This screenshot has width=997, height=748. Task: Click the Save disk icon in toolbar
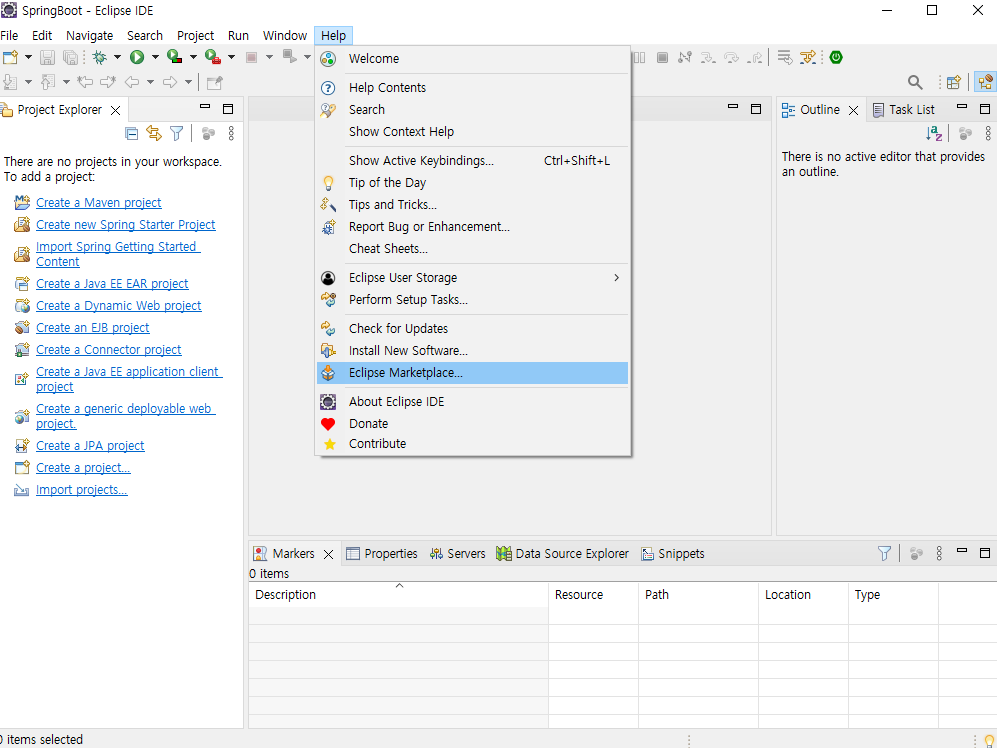click(47, 57)
